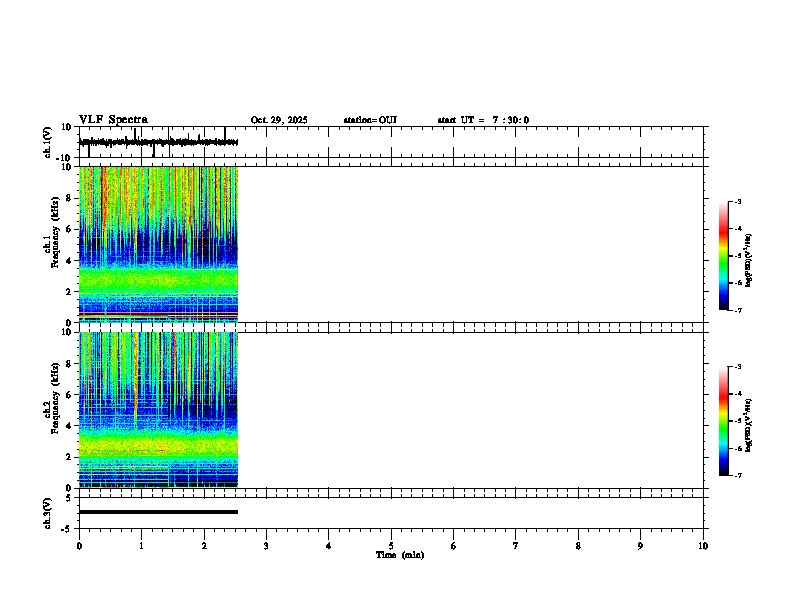Screen dimensions: 792x612
Task: Click the time-axis tick label "5"
Action: click(391, 546)
